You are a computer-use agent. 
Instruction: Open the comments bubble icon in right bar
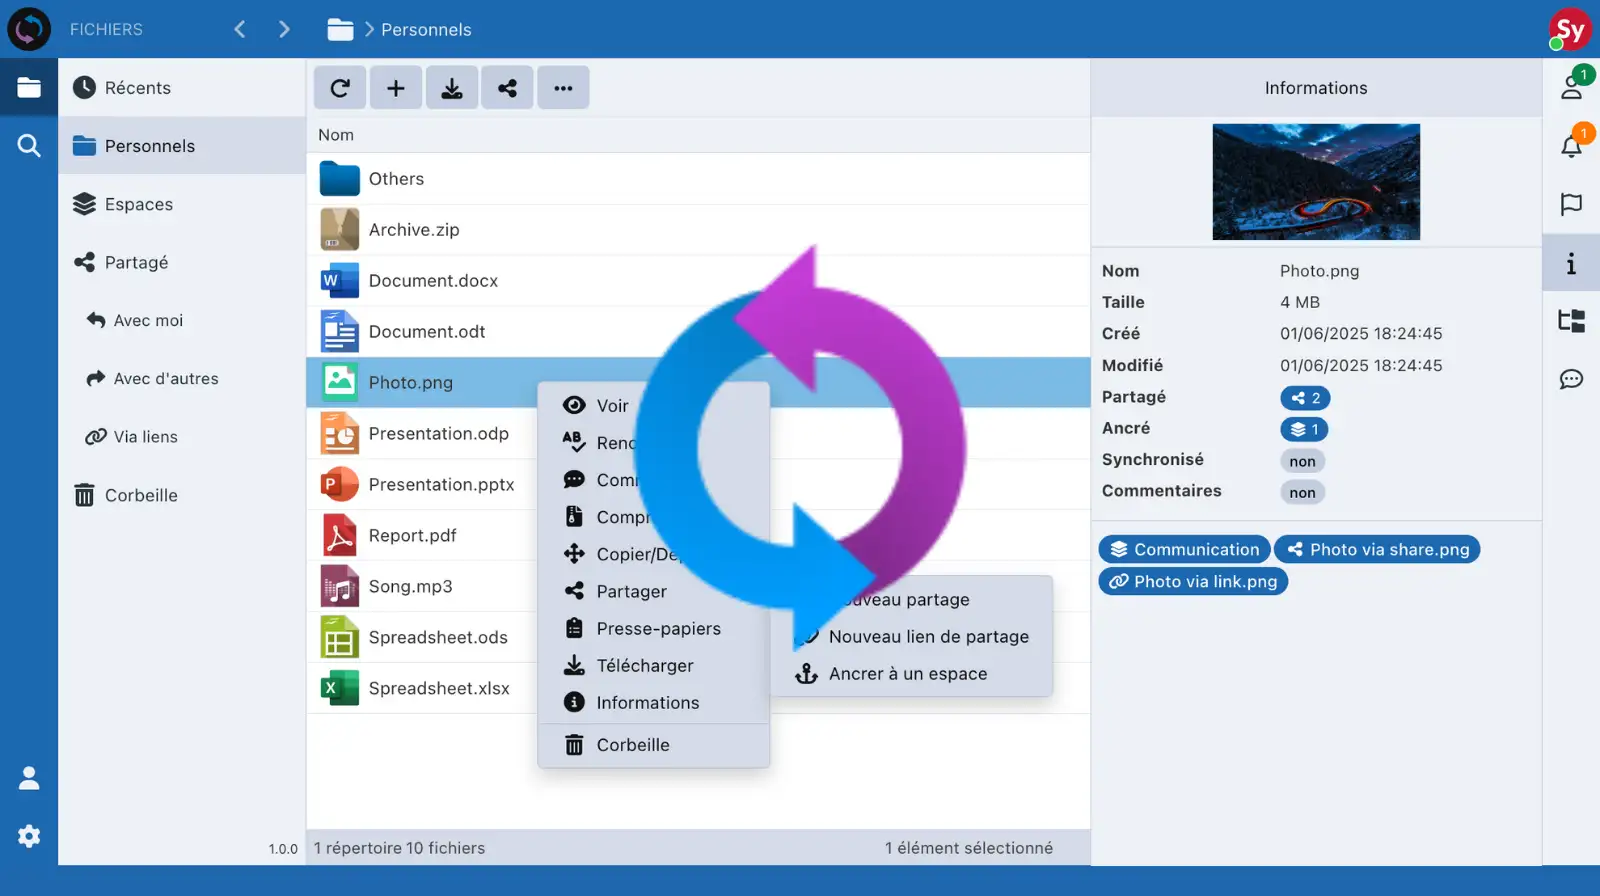click(x=1572, y=379)
